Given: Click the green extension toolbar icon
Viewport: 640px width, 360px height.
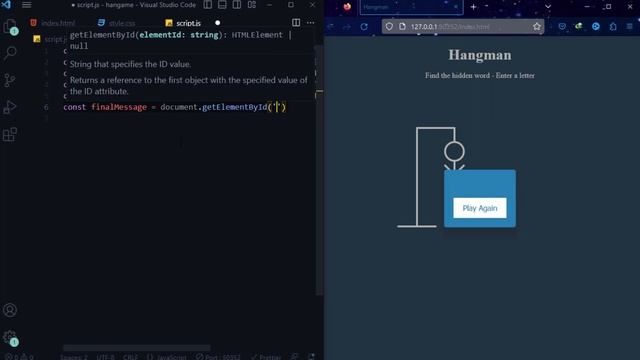Looking at the screenshot, I should (x=579, y=27).
